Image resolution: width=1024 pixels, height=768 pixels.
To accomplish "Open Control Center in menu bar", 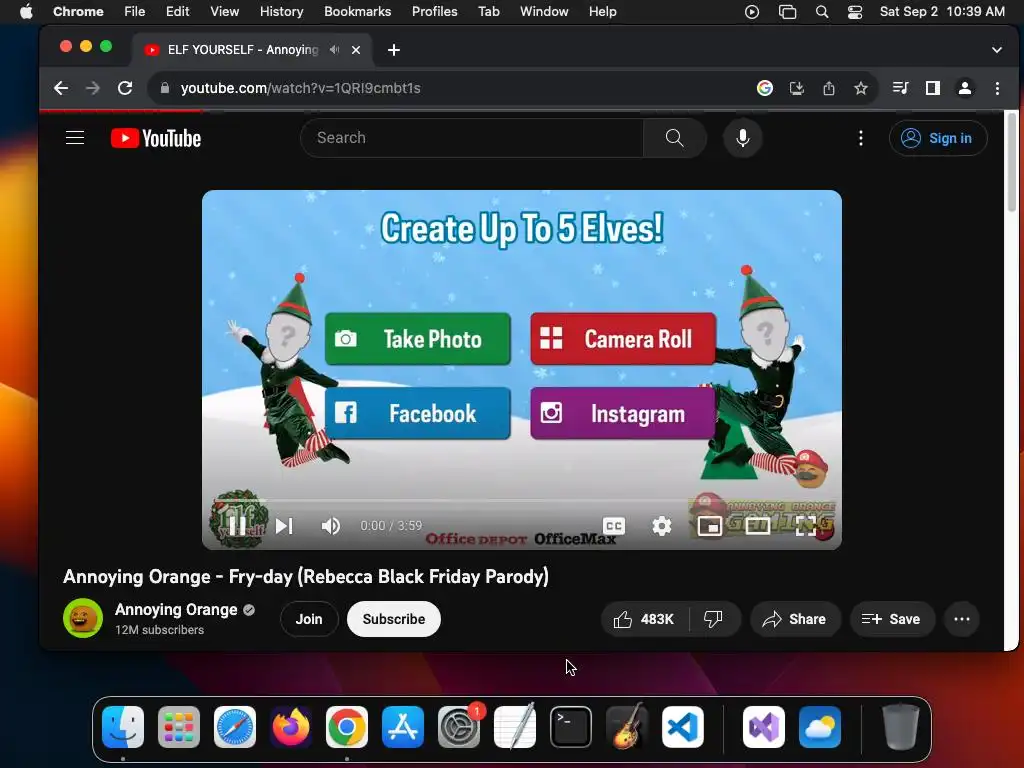I will pyautogui.click(x=855, y=12).
